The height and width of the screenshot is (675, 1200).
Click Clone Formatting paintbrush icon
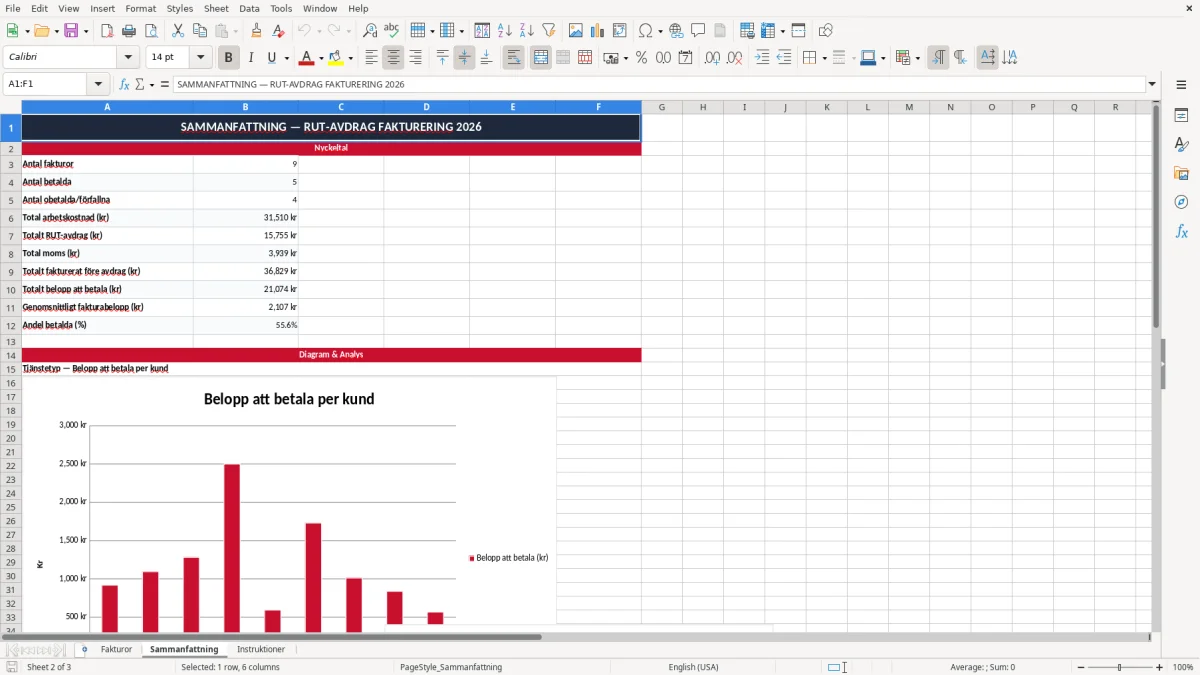[x=257, y=31]
